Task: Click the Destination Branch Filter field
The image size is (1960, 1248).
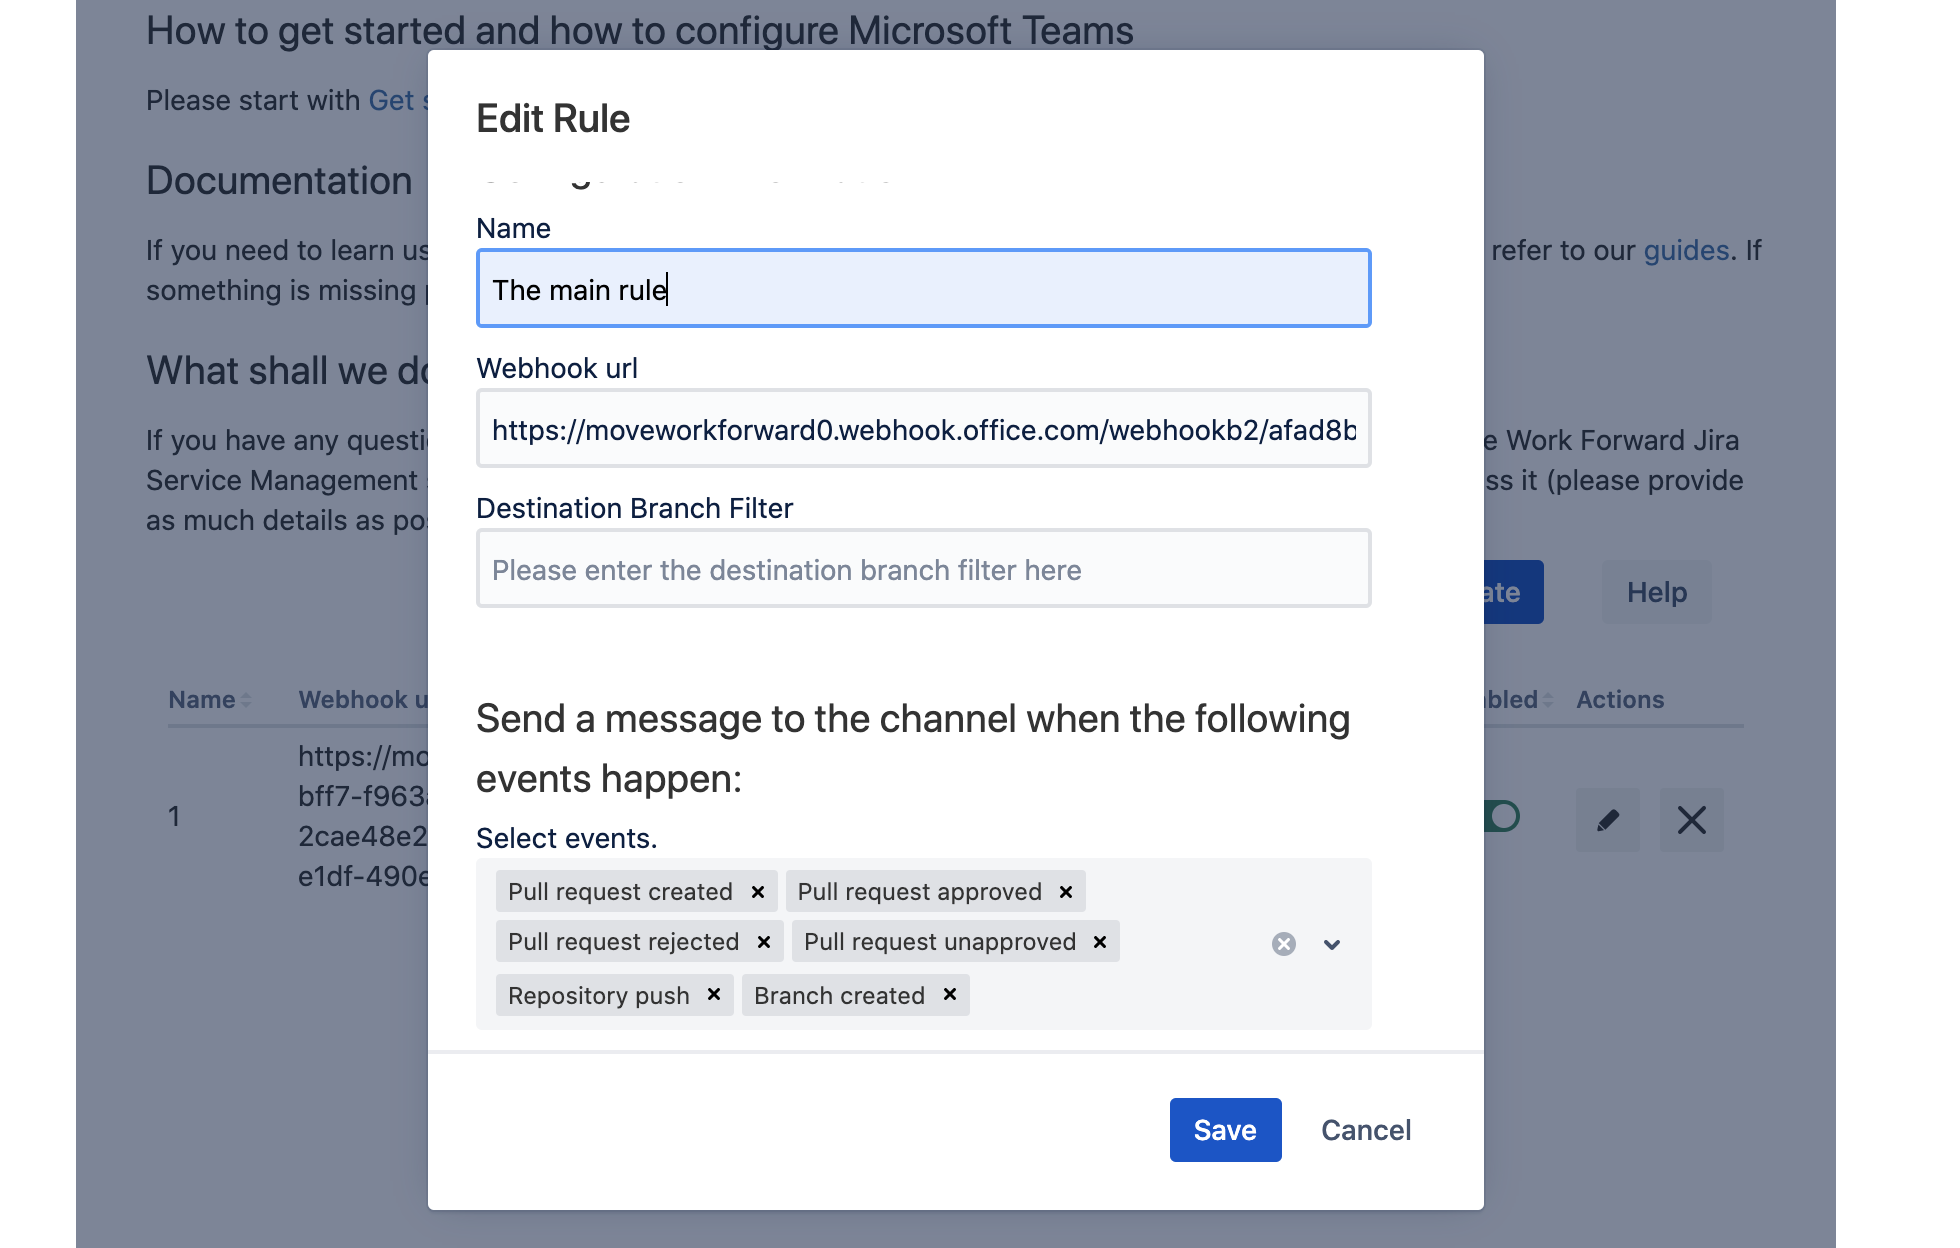Action: click(x=923, y=569)
